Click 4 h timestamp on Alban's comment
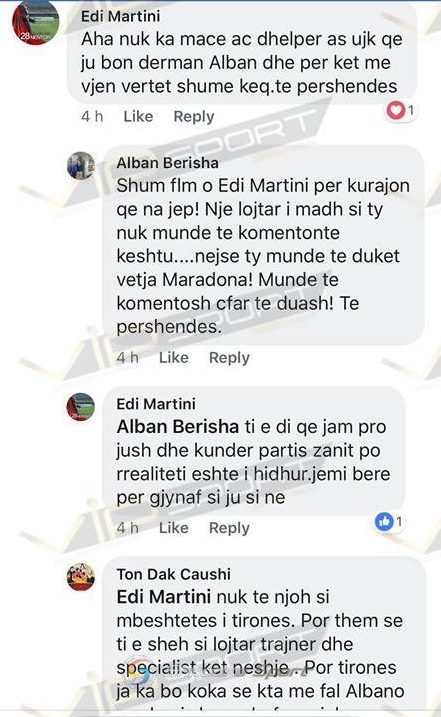 127,357
